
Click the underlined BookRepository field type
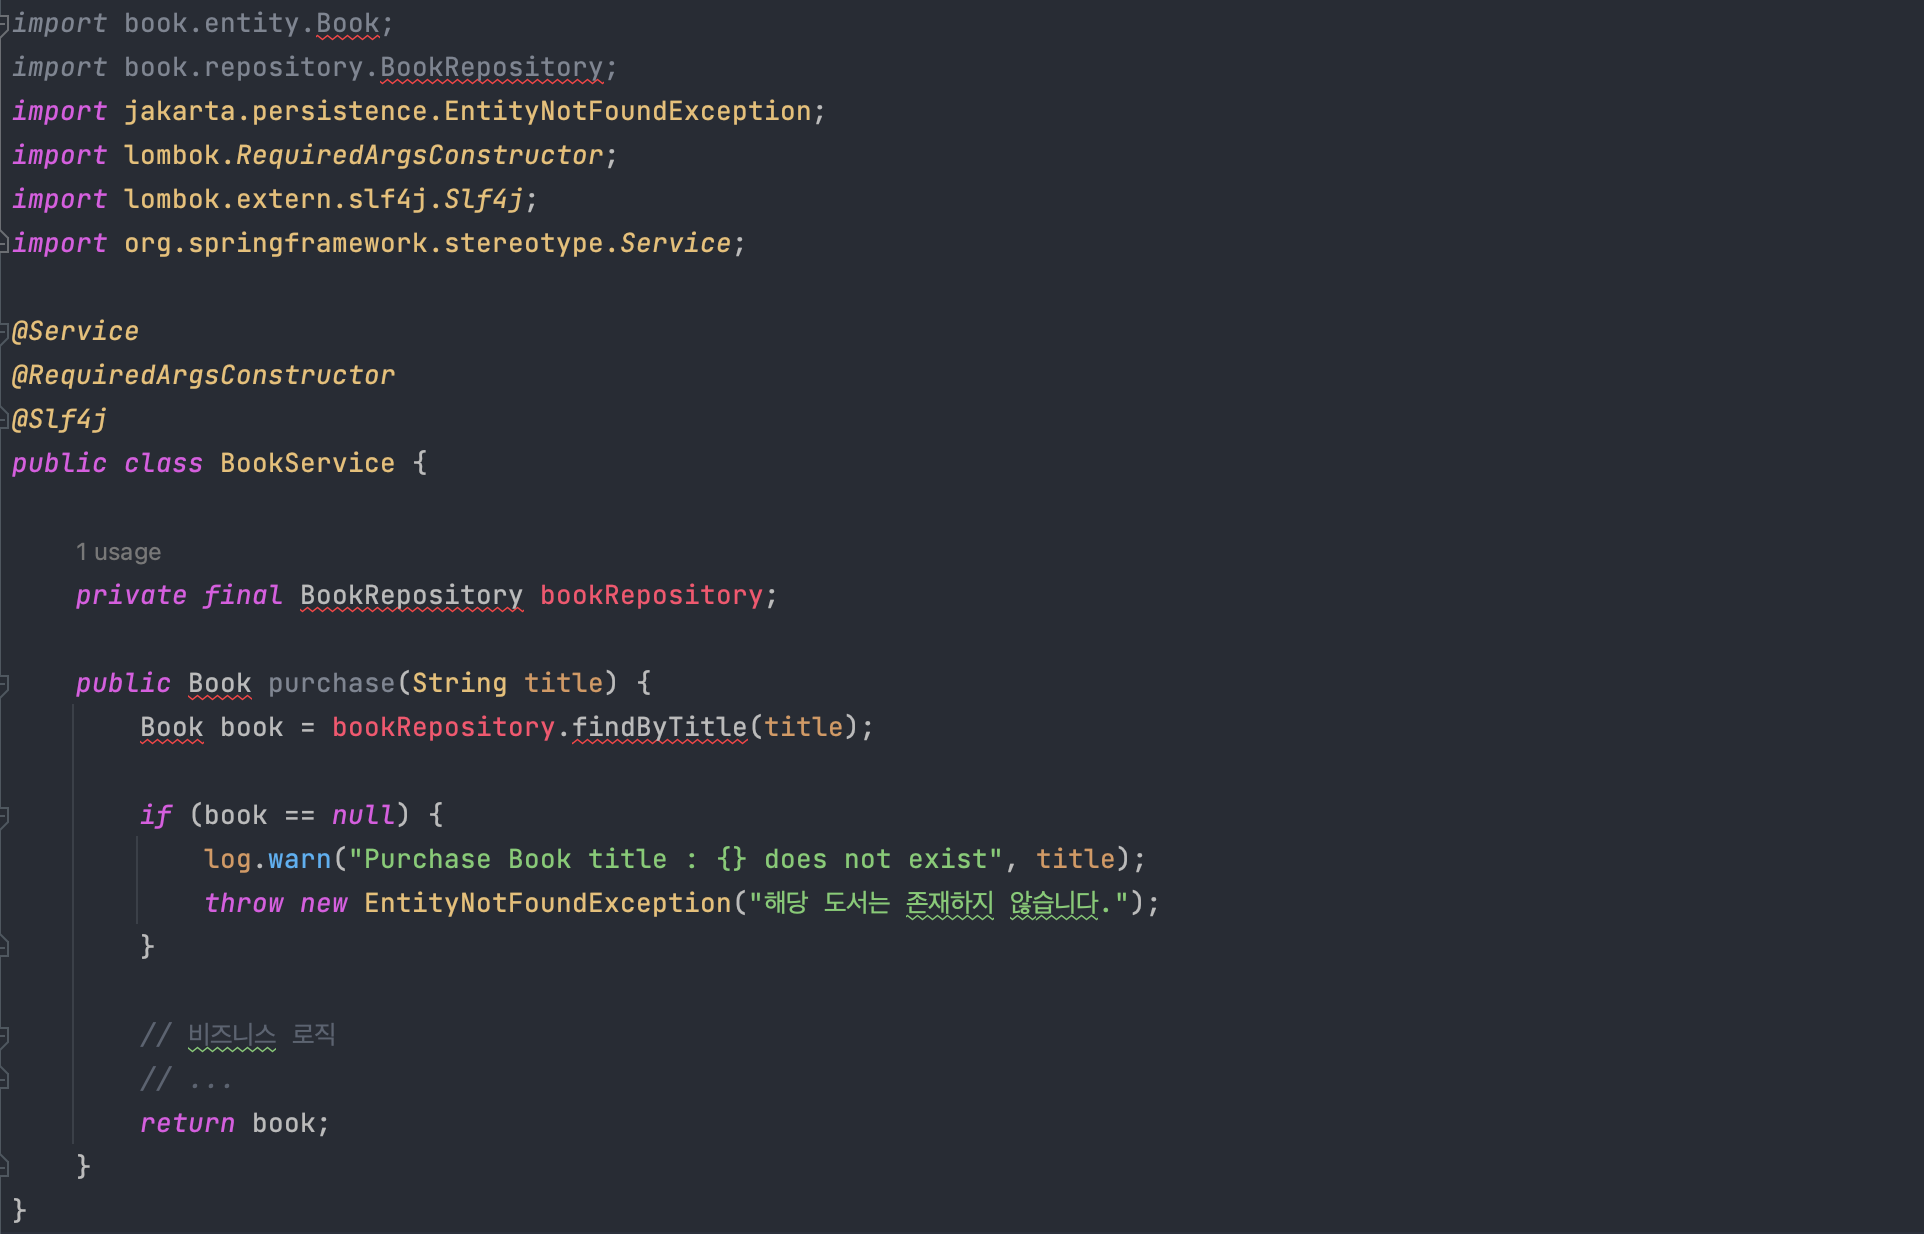pyautogui.click(x=411, y=596)
